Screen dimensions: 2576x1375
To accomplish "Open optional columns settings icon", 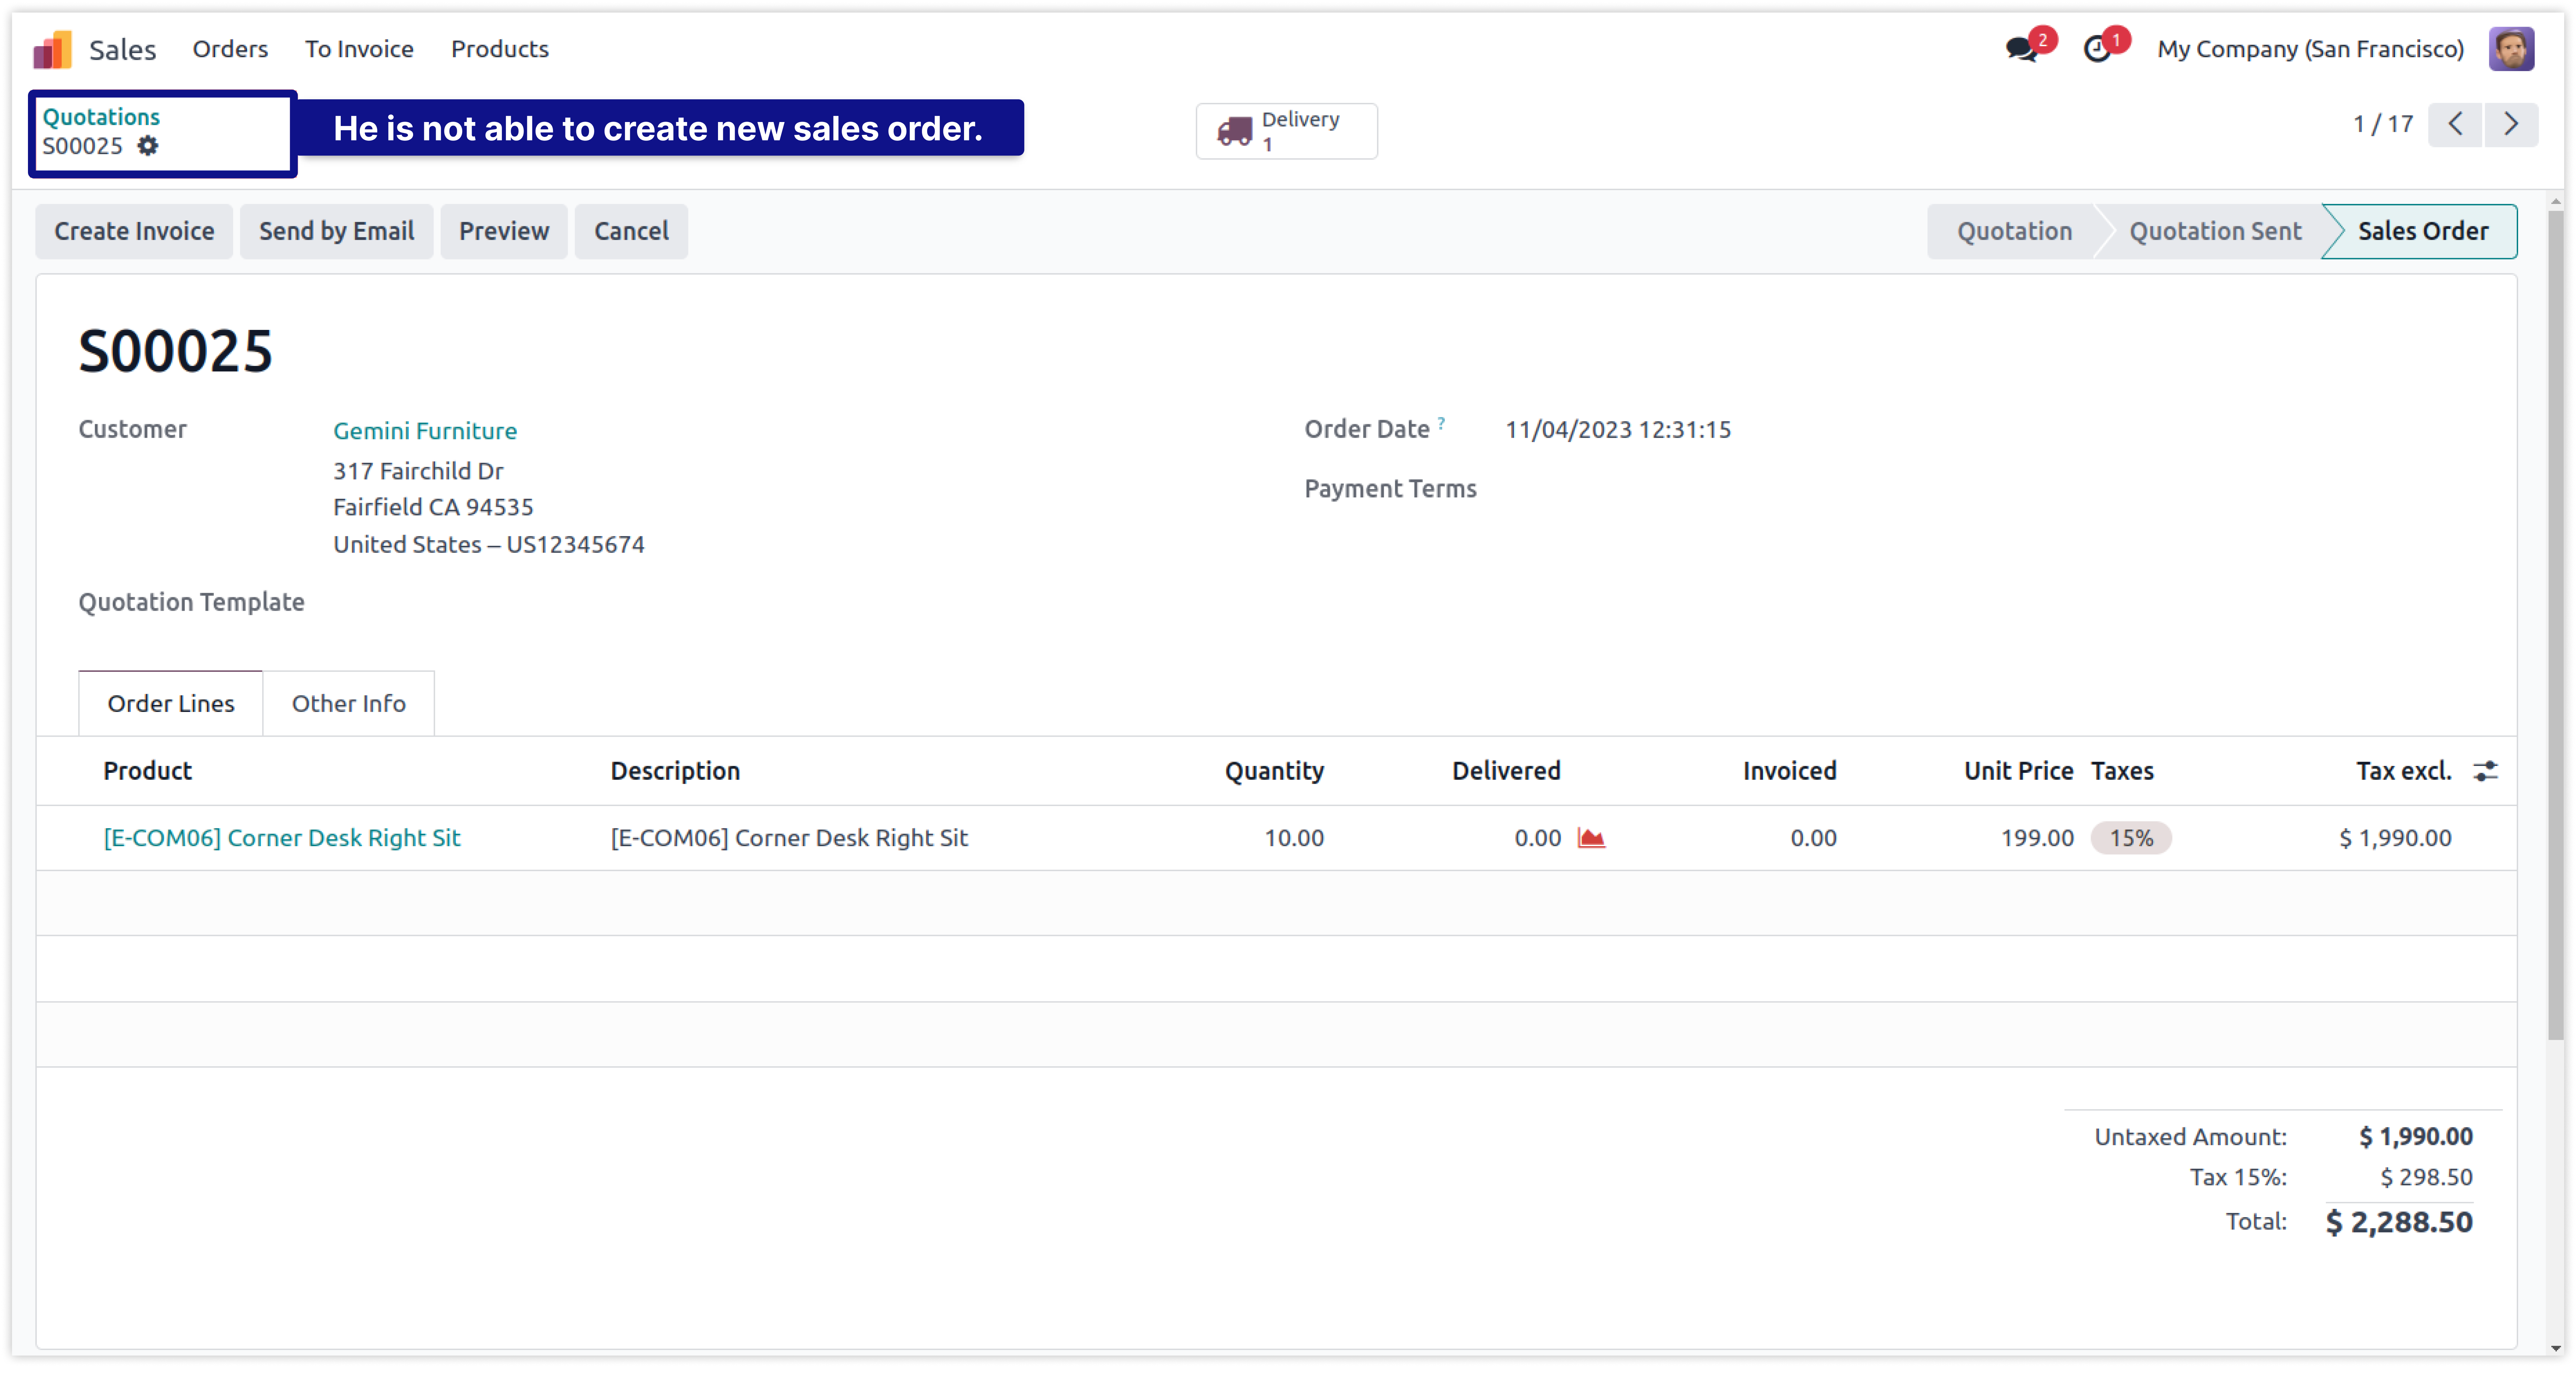I will click(2485, 771).
